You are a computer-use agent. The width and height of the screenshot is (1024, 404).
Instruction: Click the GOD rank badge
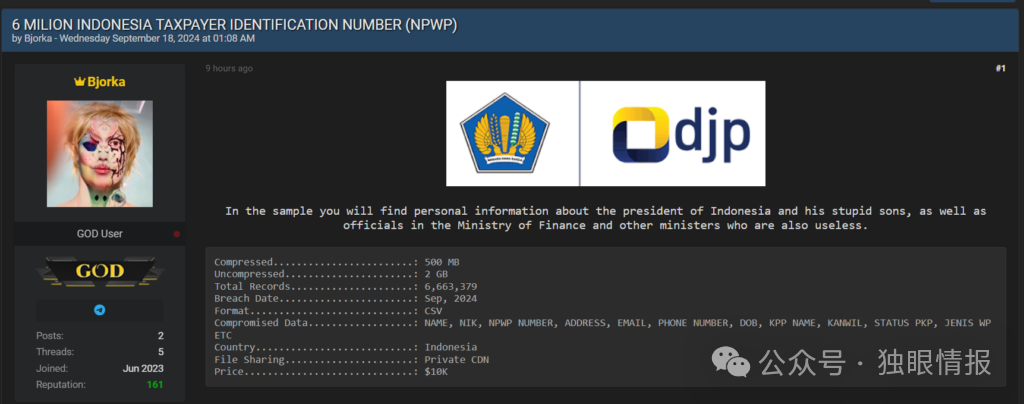click(x=100, y=271)
